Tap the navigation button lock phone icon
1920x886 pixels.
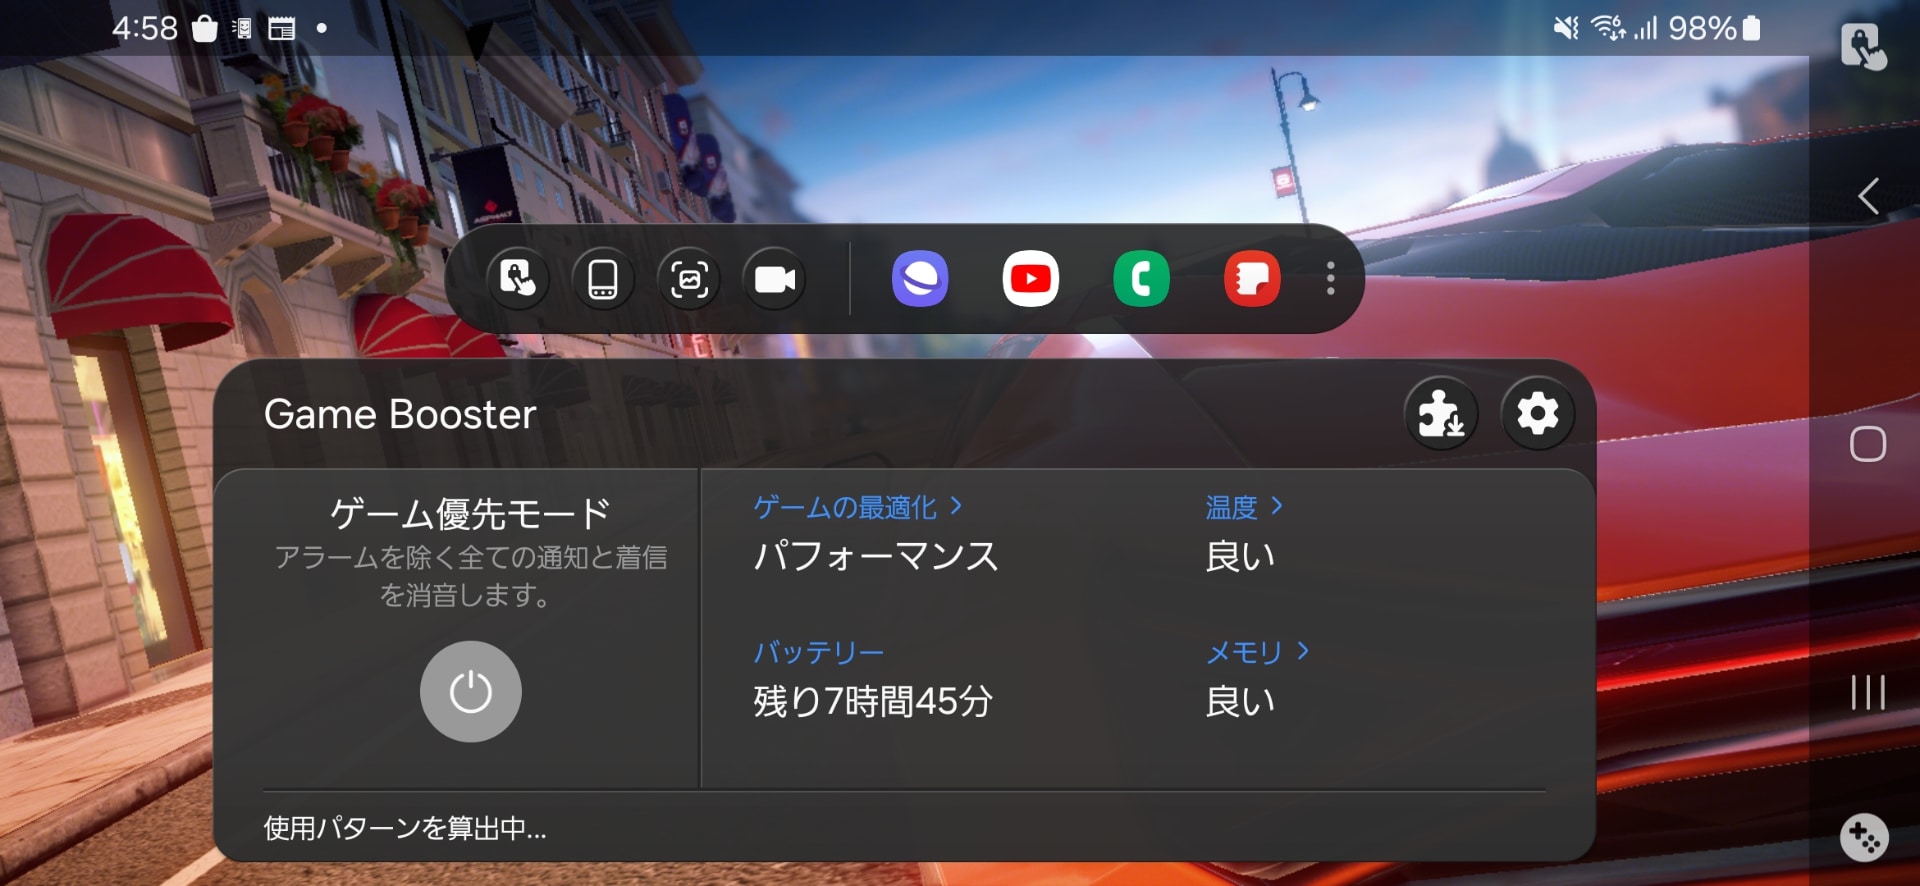coord(603,279)
